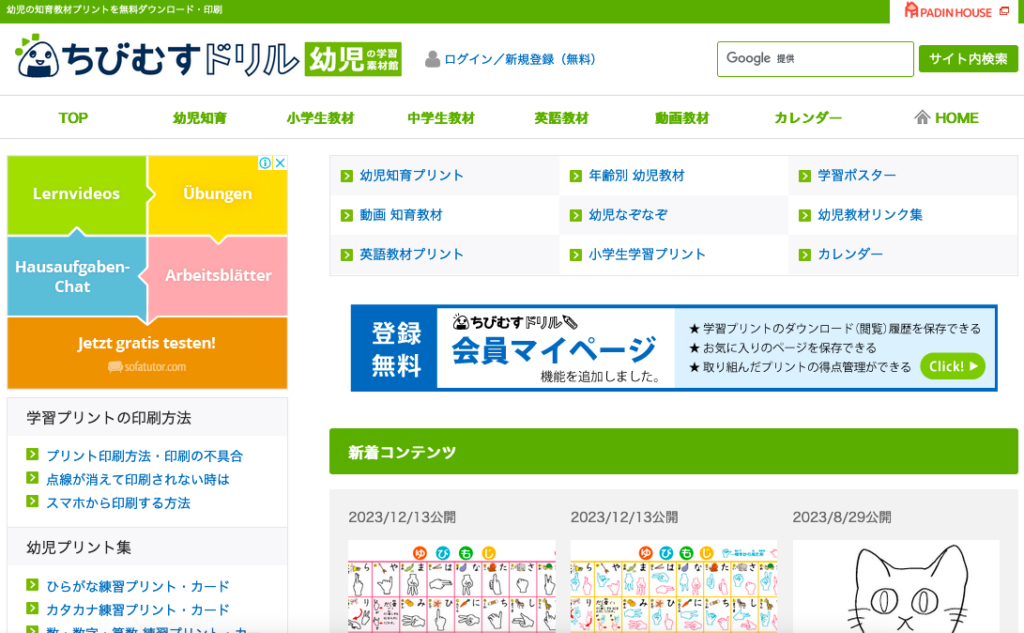
Task: Click the arrow icon beside カレンダー link
Action: click(805, 254)
